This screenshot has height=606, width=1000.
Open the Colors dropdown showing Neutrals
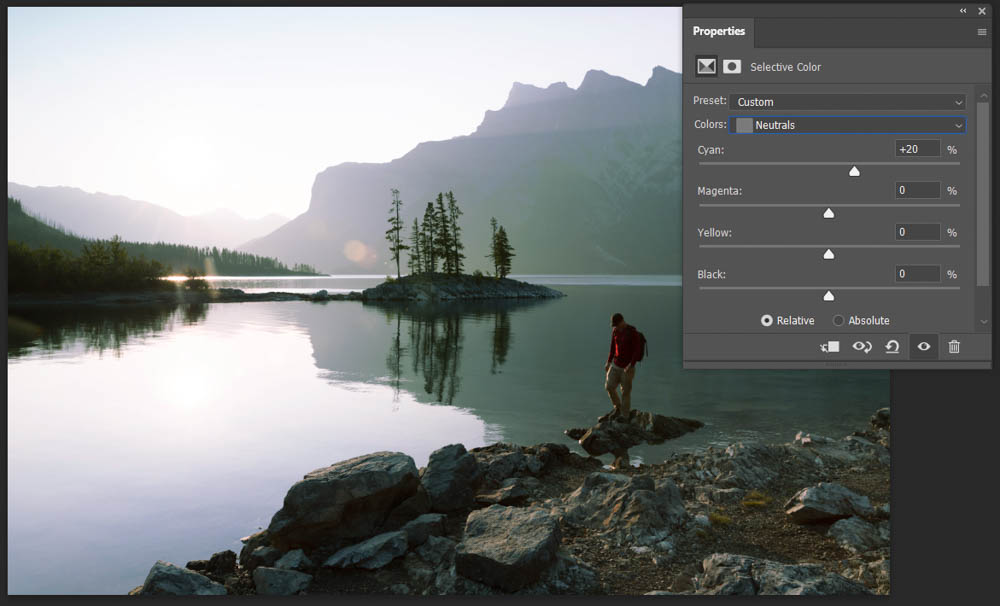848,125
